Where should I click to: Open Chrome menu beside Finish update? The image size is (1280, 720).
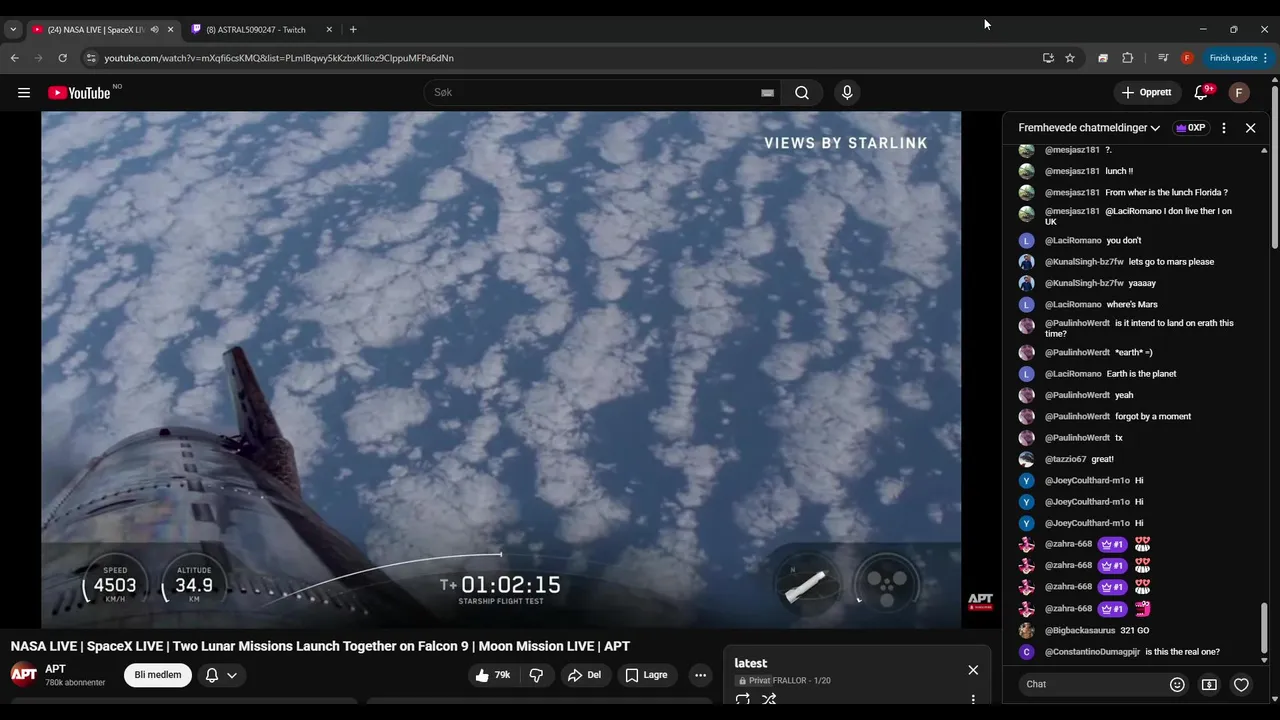1265,58
